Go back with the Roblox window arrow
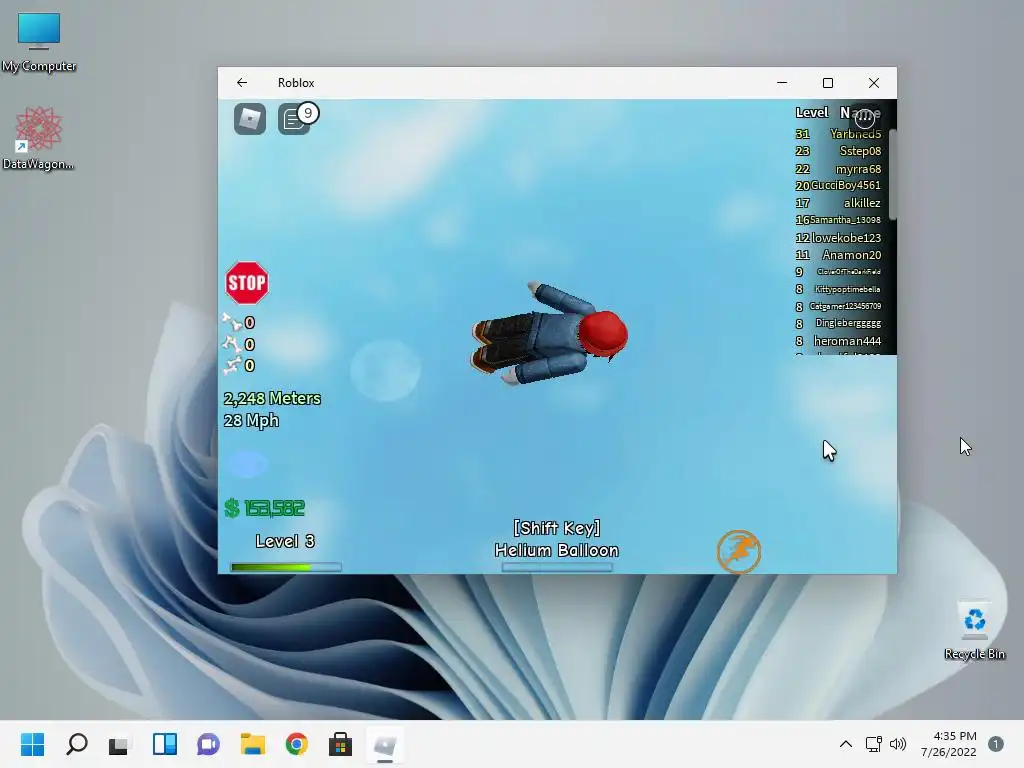This screenshot has height=768, width=1024. click(242, 82)
